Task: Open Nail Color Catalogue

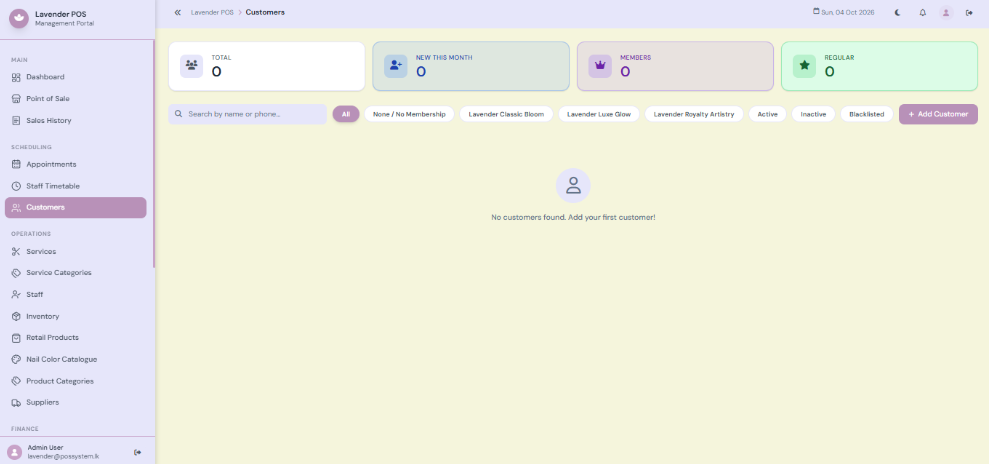Action: (76, 360)
